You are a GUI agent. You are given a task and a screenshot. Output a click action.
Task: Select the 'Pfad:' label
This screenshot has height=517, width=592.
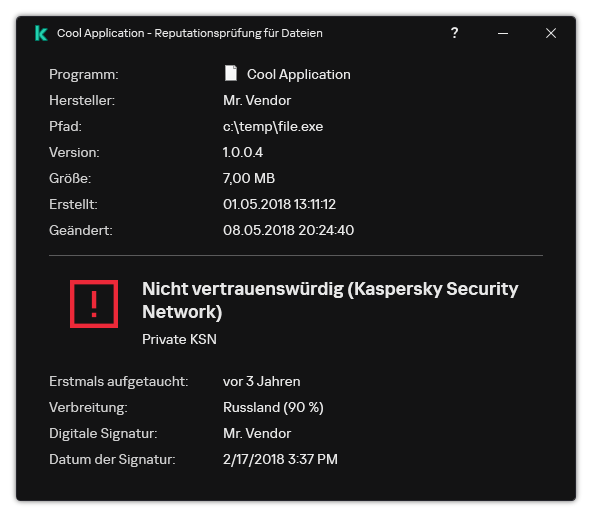tap(65, 126)
